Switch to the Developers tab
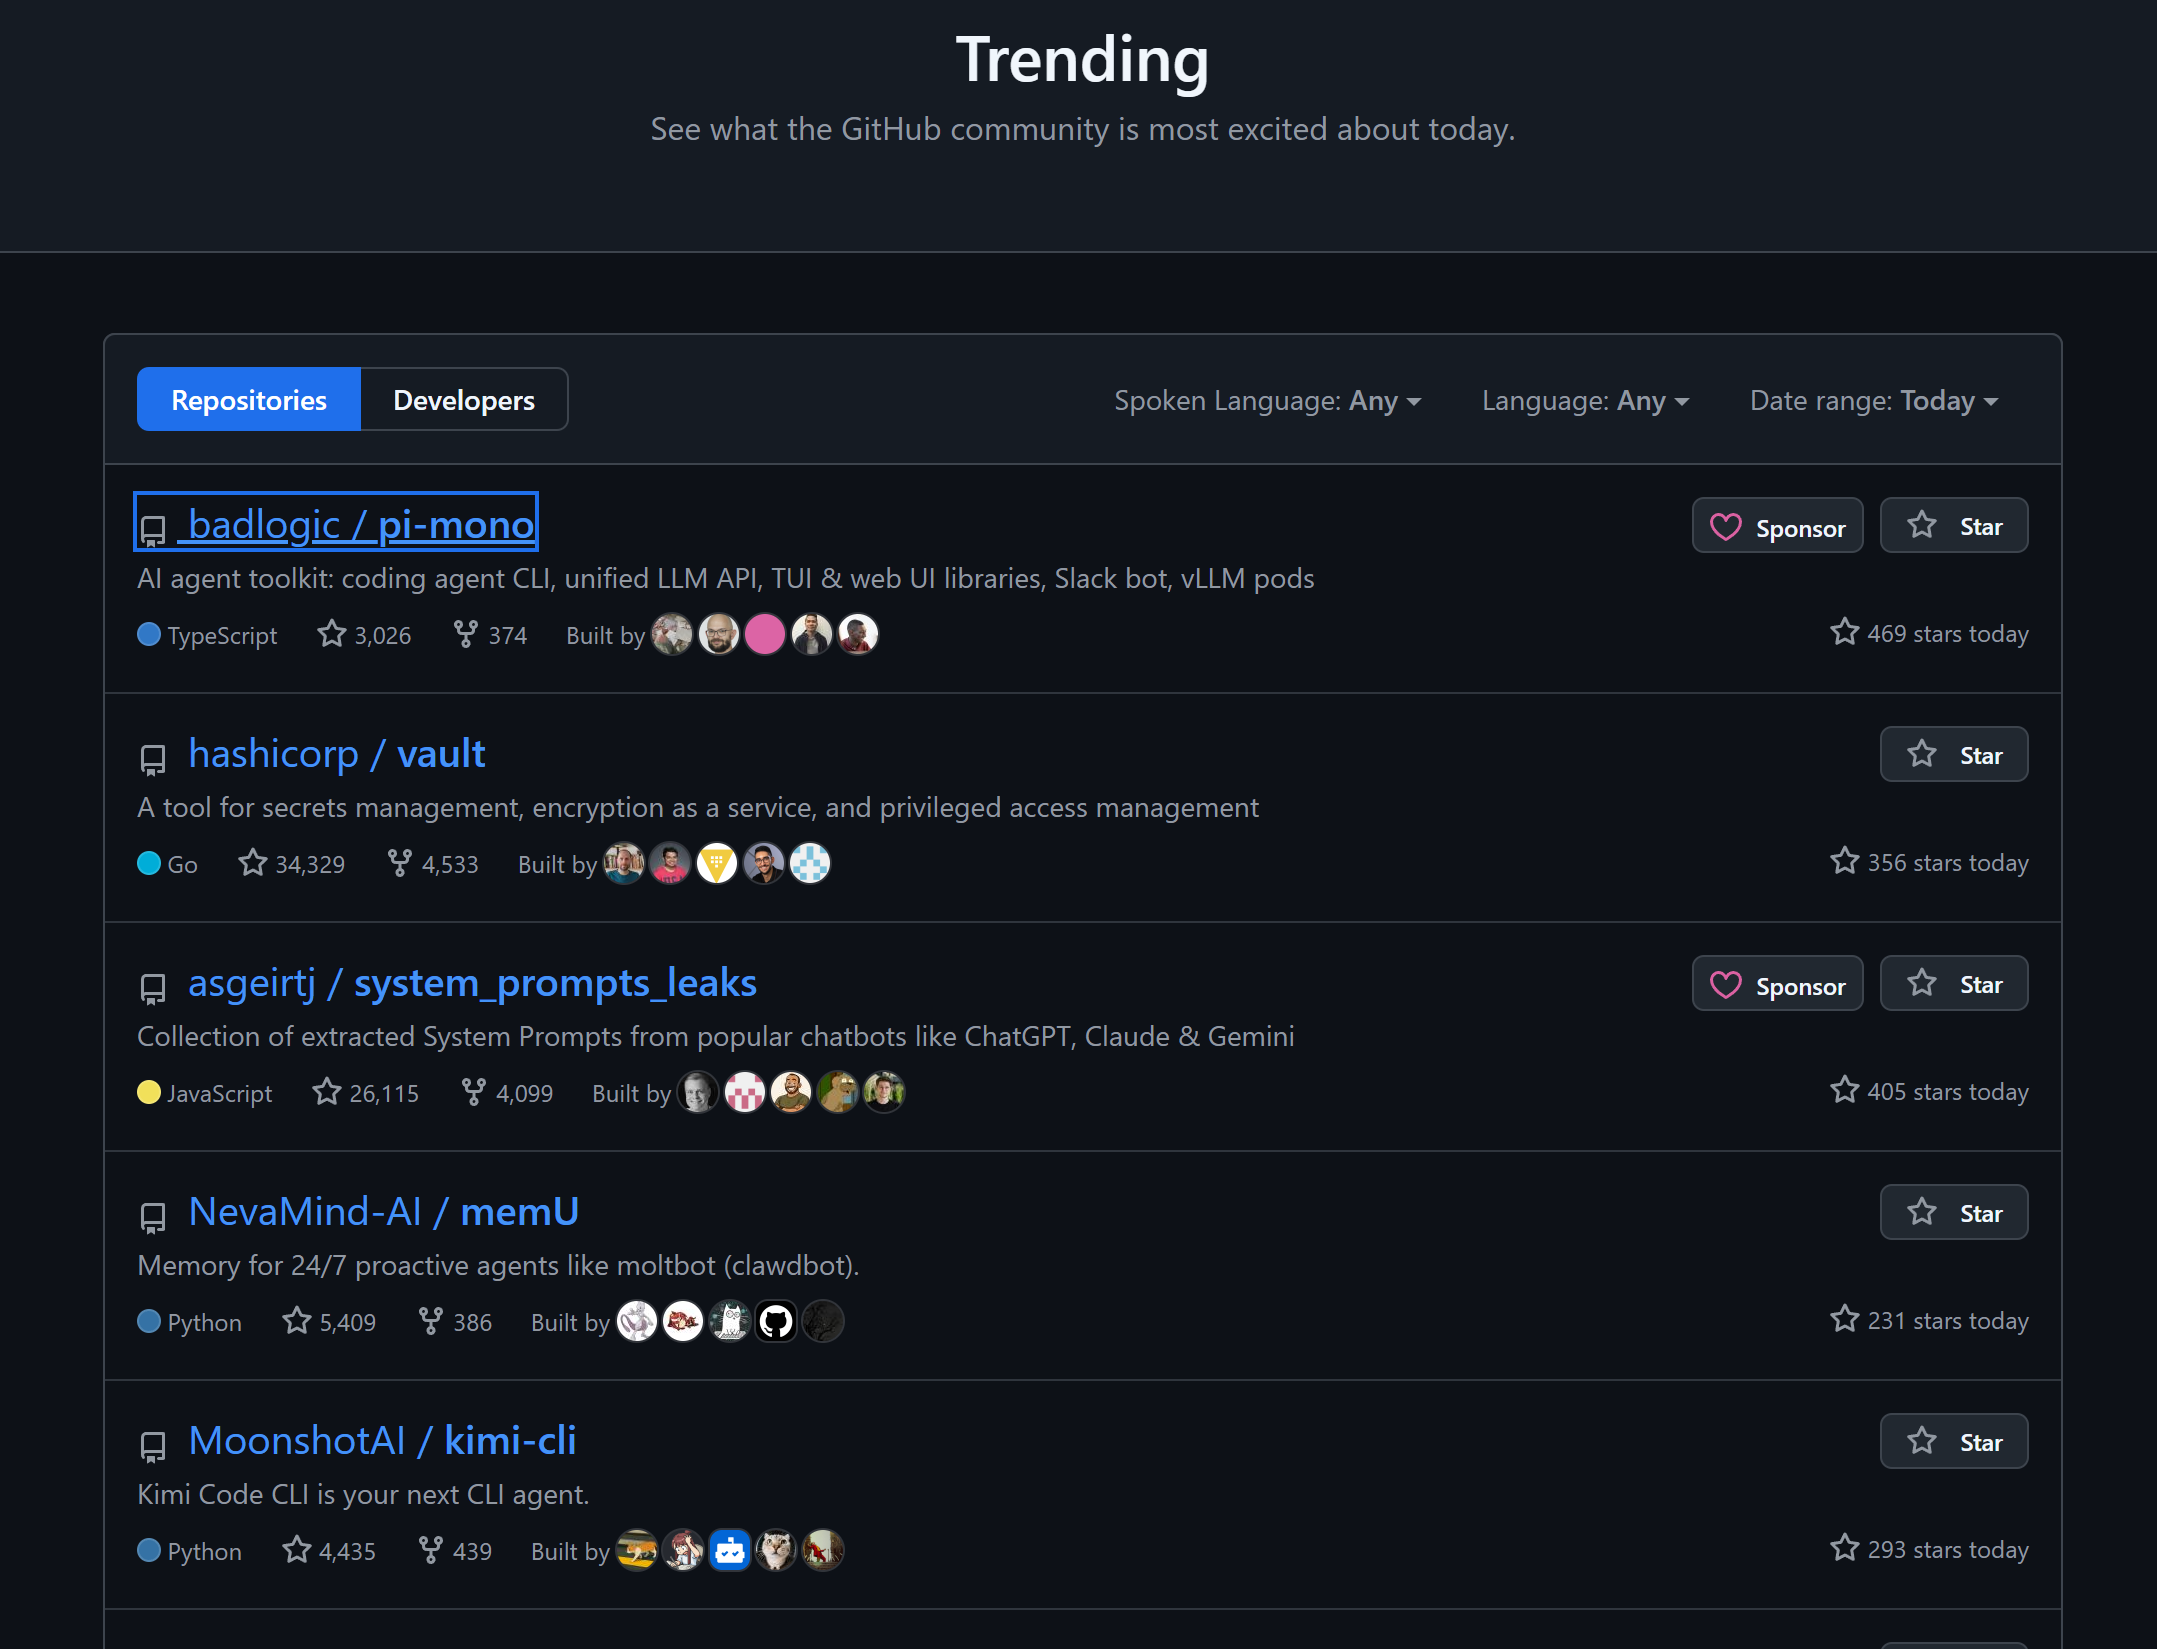 (464, 400)
